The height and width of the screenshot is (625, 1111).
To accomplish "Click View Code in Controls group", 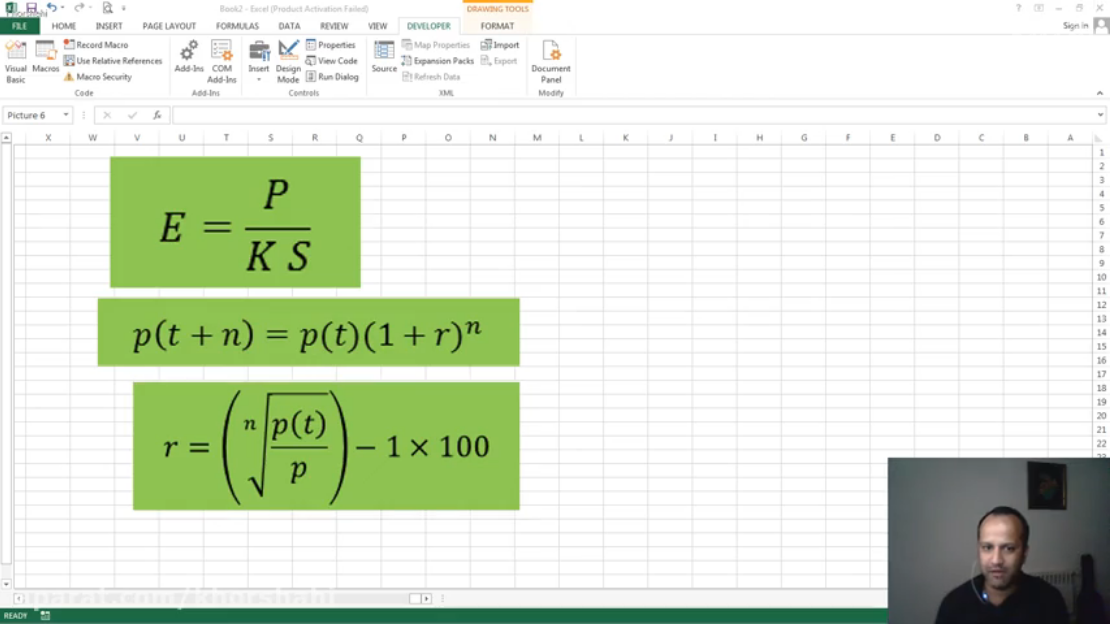I will 331,61.
